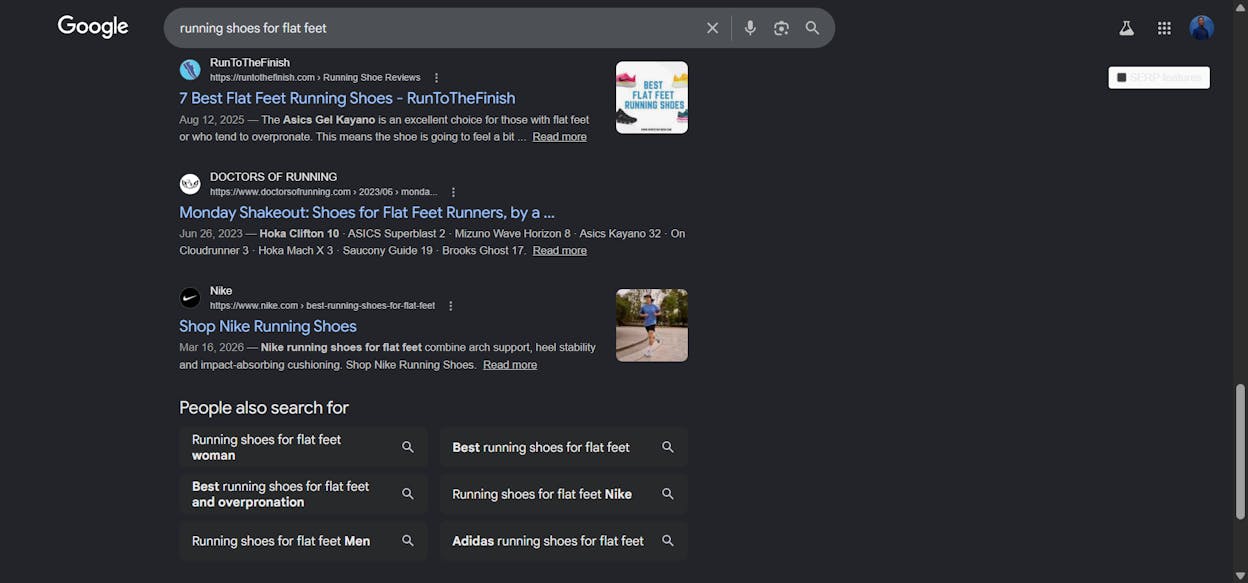Click the 'DOCTORS OF RUNNING' site name
This screenshot has width=1248, height=583.
(x=273, y=177)
